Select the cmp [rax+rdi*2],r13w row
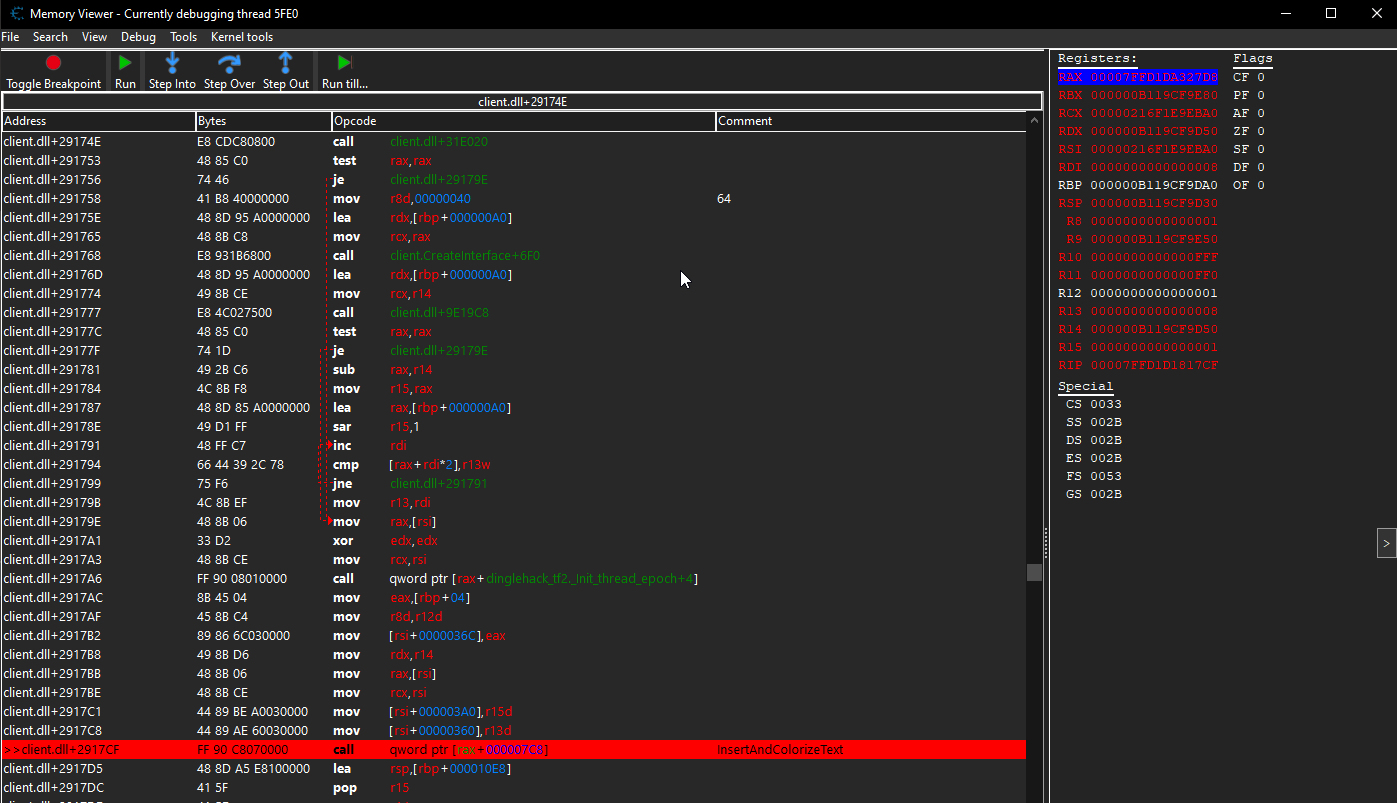The height and width of the screenshot is (803, 1397). 514,464
